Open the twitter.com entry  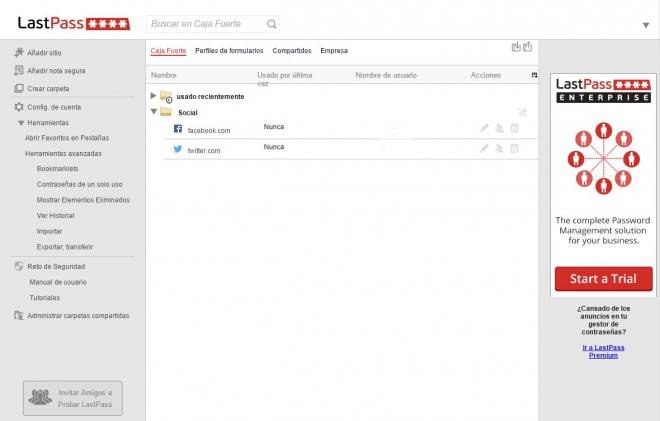tap(204, 150)
